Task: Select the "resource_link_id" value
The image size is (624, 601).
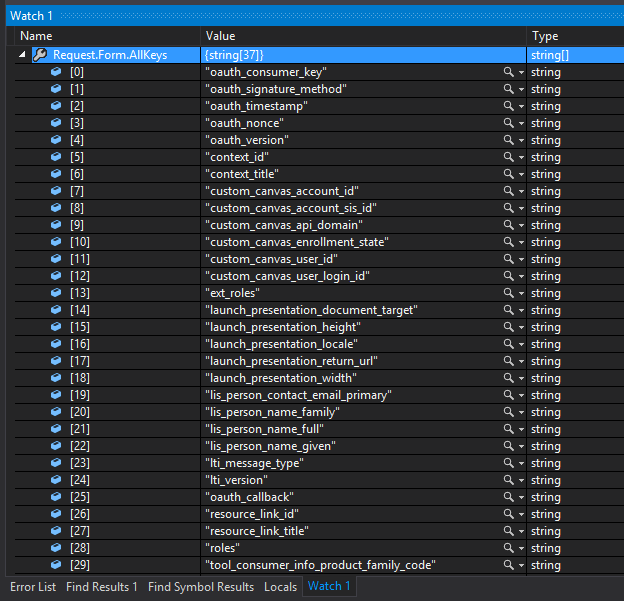Action: 252,514
